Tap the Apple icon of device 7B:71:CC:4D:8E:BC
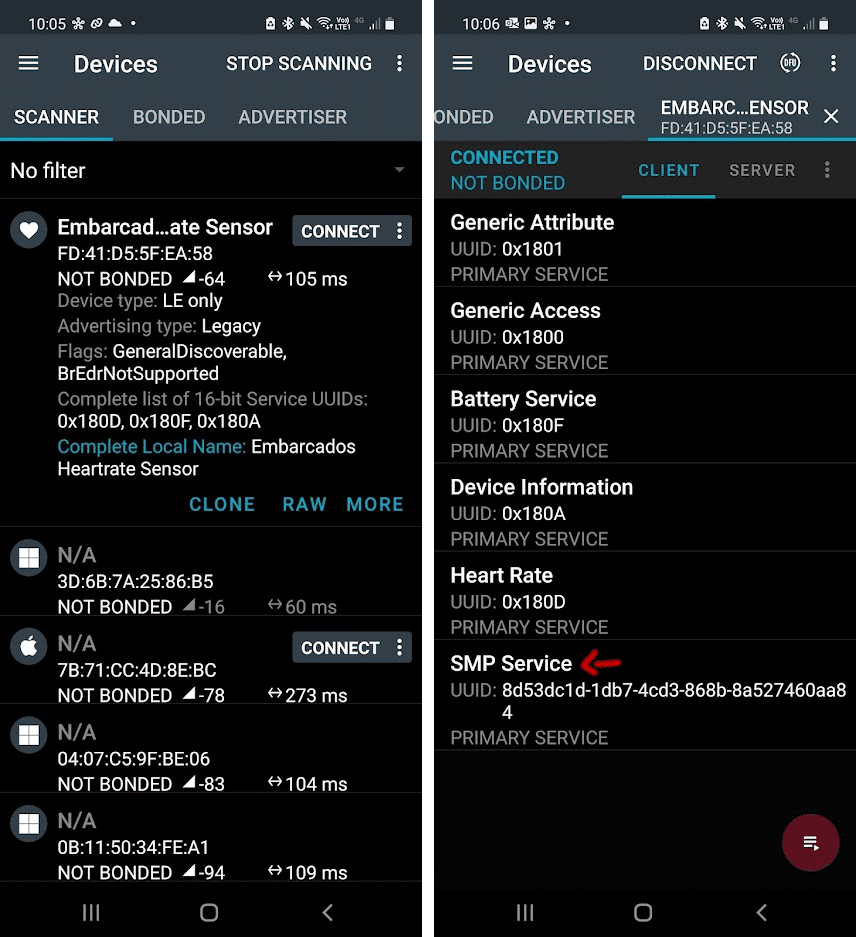 point(28,646)
